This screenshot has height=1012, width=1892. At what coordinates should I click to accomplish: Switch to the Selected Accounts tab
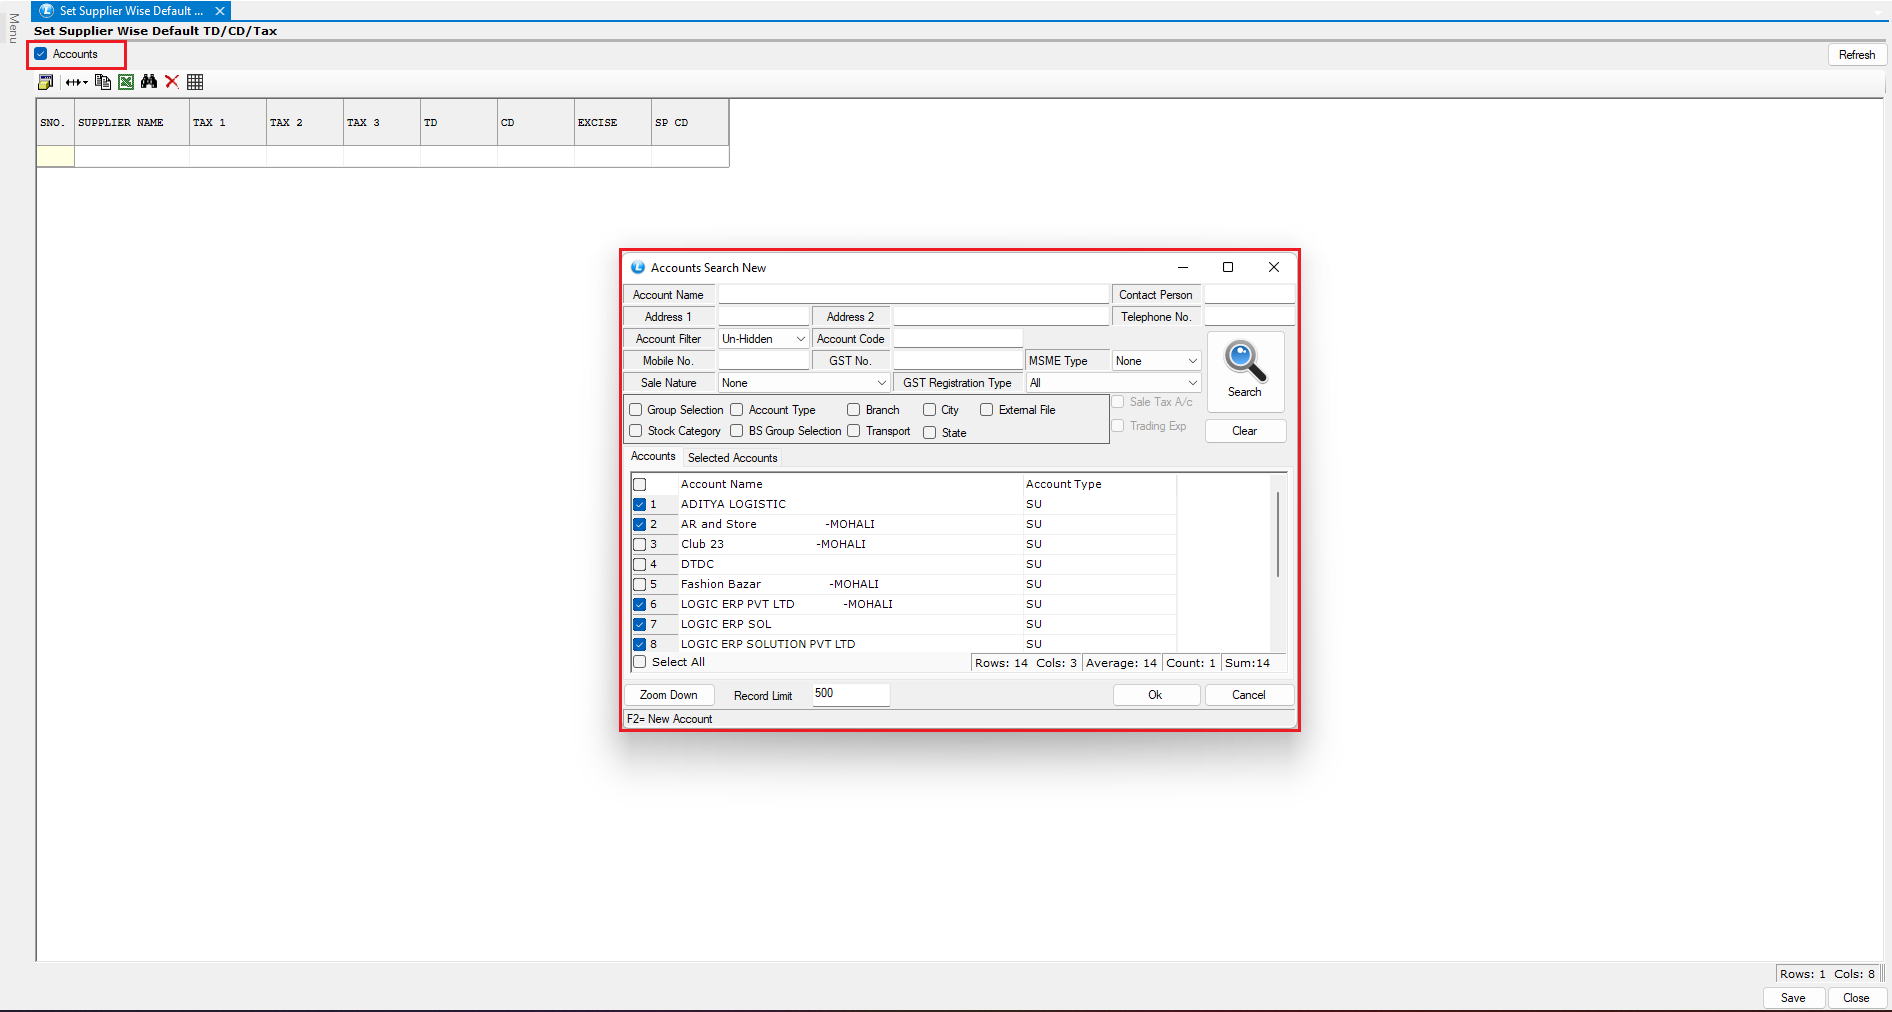(732, 458)
